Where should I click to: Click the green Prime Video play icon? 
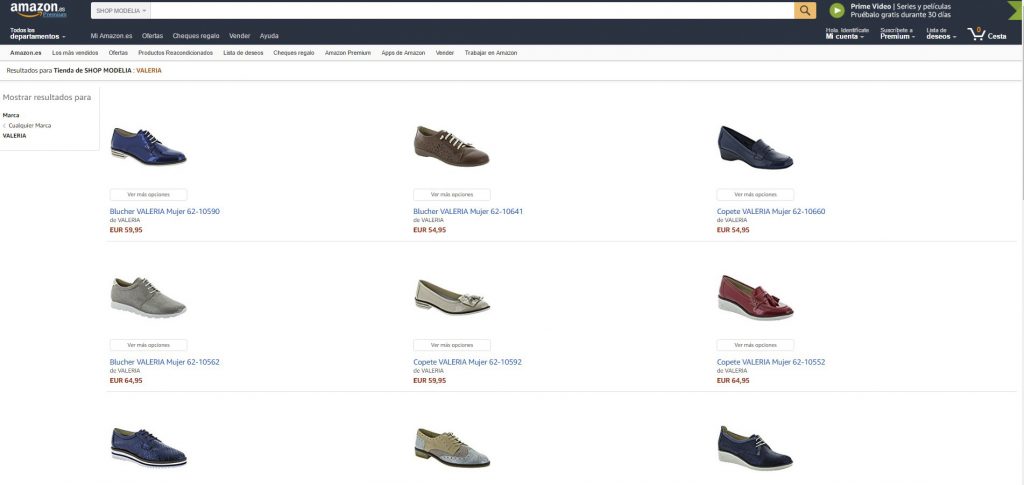pyautogui.click(x=837, y=10)
